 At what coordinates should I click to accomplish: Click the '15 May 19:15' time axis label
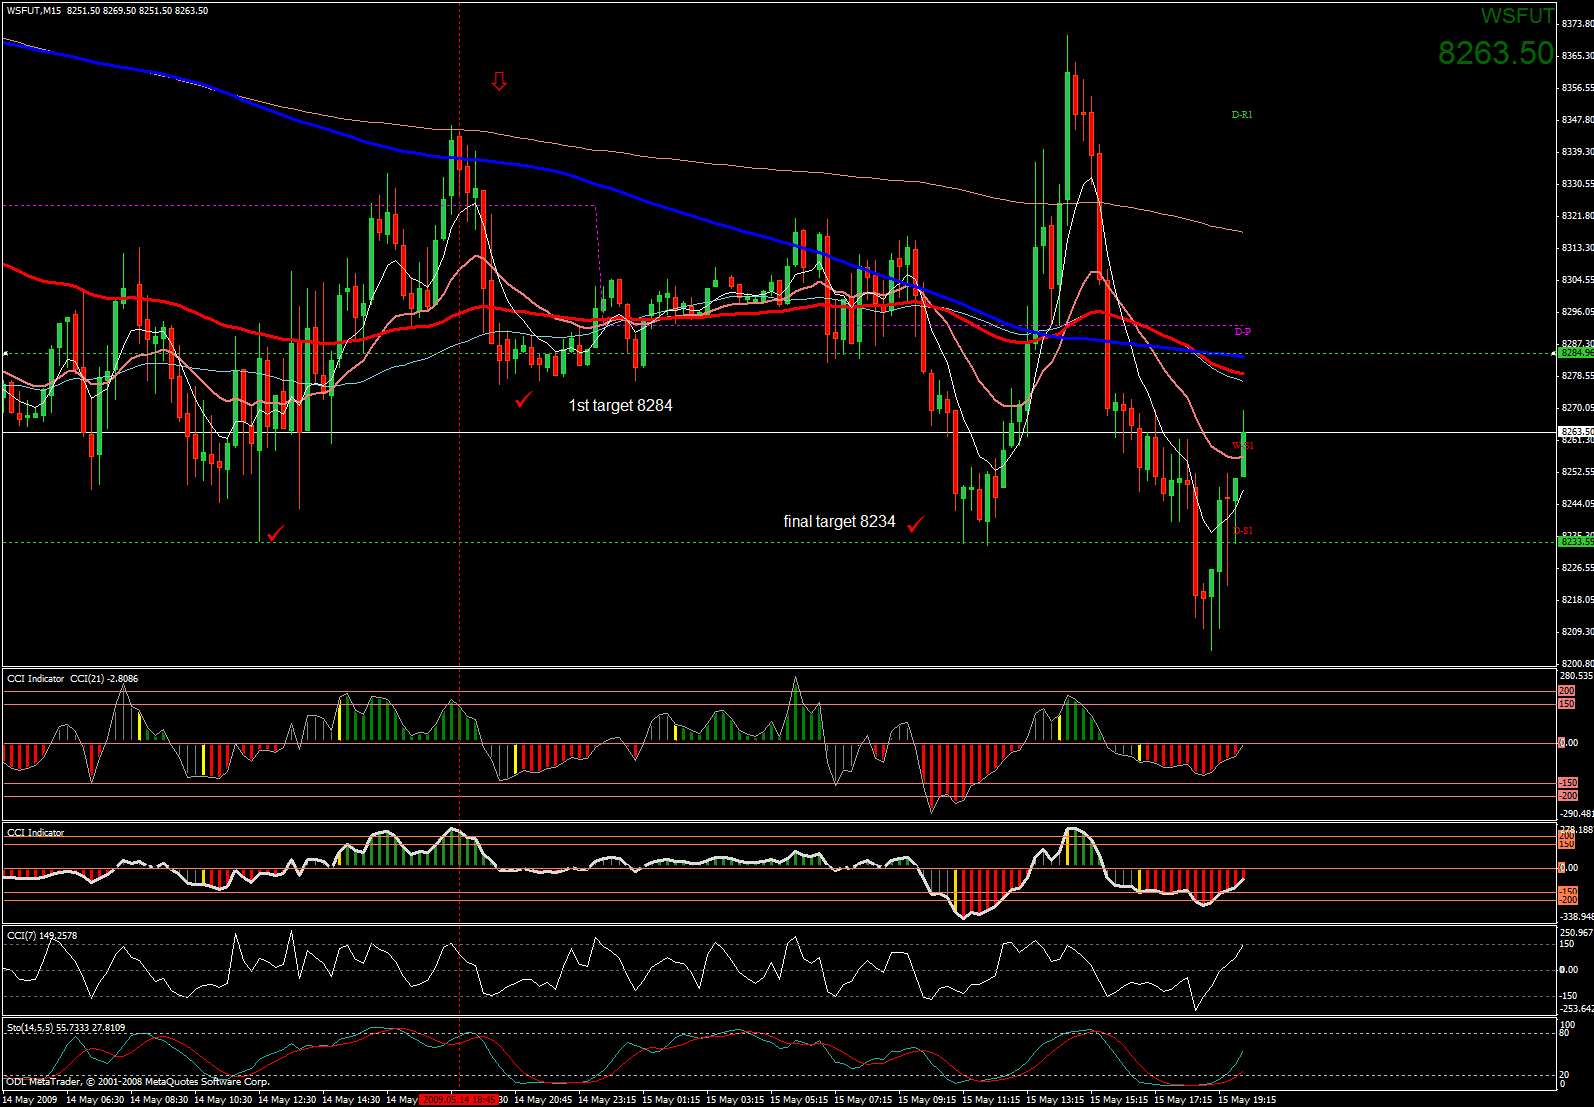(1247, 1100)
